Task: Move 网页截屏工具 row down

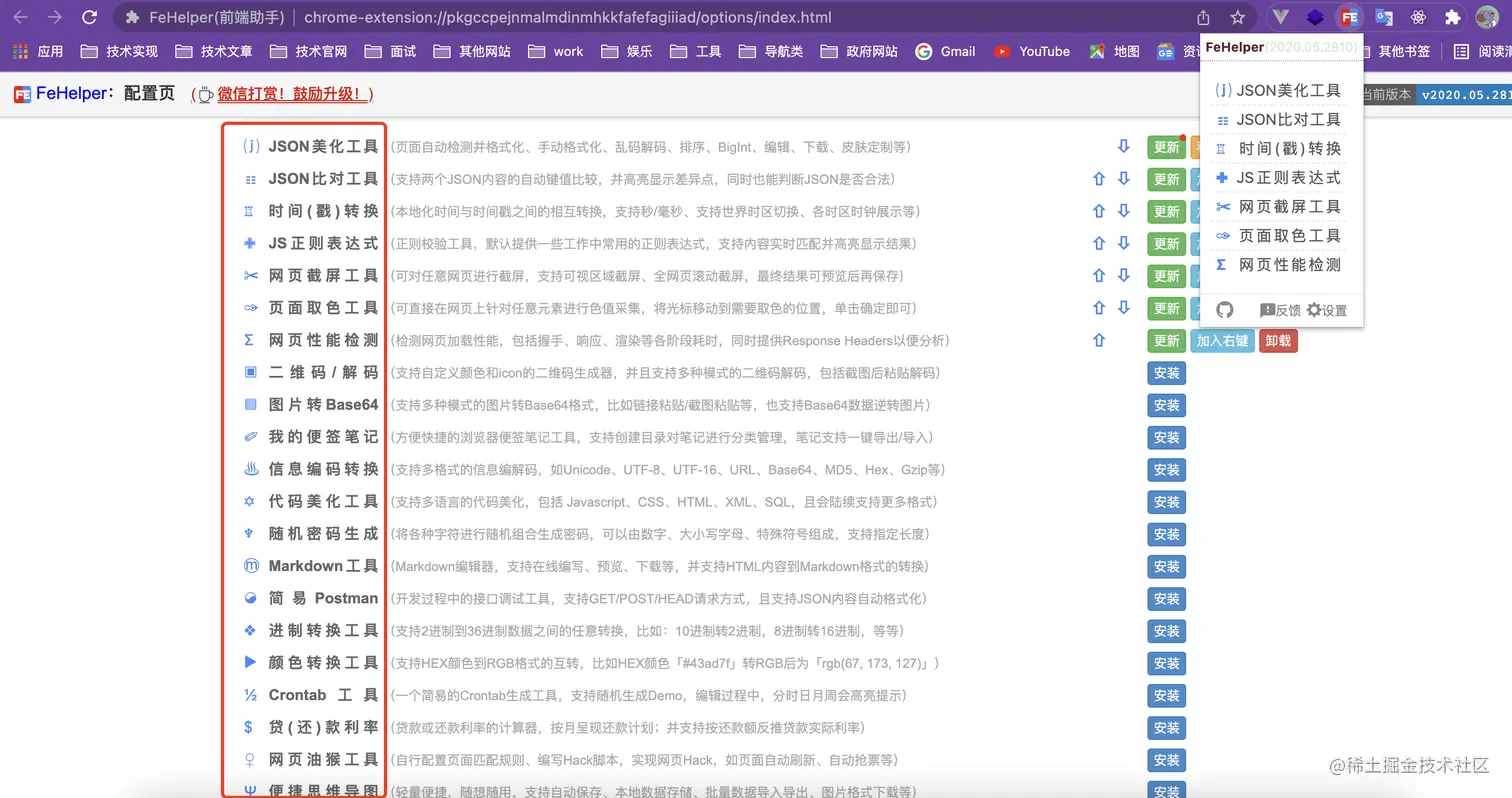Action: [1124, 275]
